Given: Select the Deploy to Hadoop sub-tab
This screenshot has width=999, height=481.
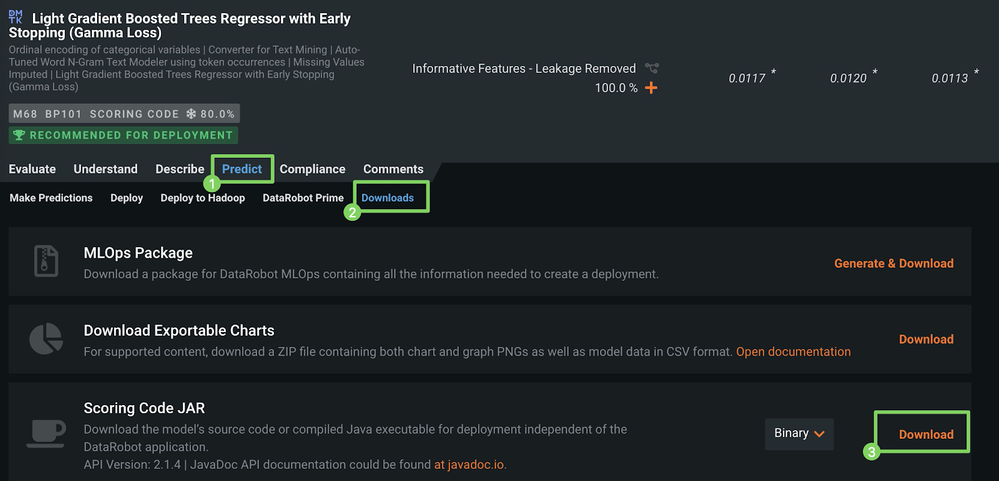Looking at the screenshot, I should click(202, 198).
